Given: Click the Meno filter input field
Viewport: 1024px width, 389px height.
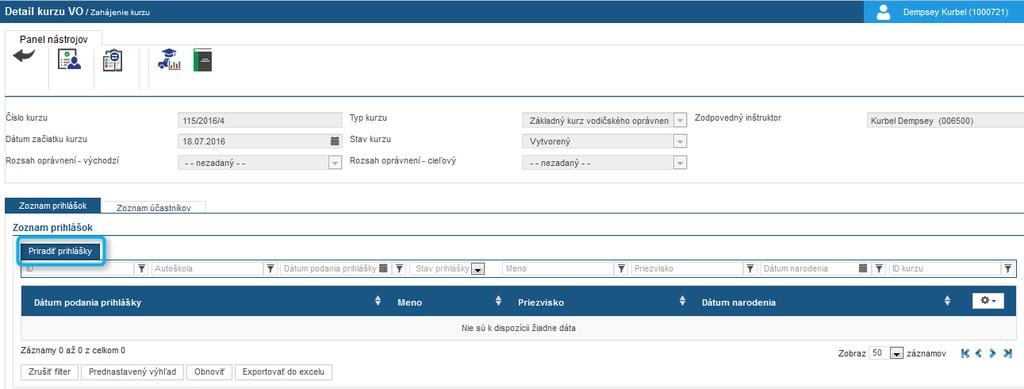Looking at the screenshot, I should pos(558,268).
